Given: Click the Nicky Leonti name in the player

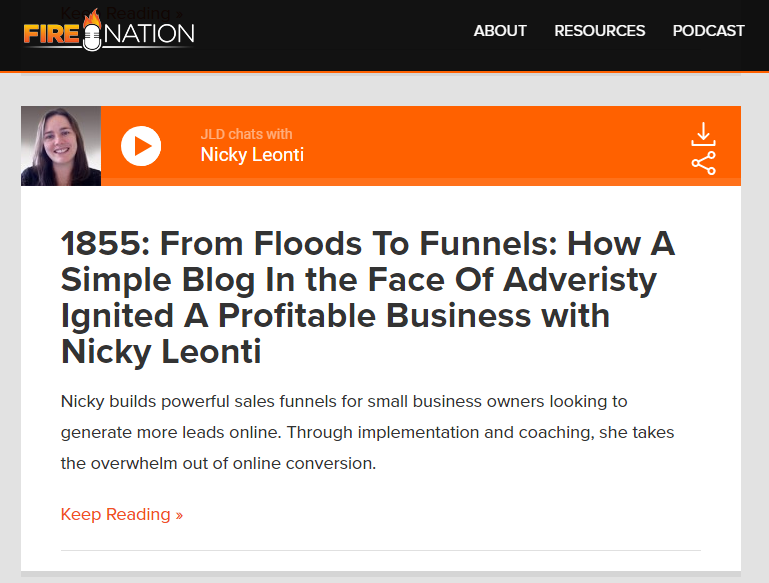Looking at the screenshot, I should (x=252, y=155).
